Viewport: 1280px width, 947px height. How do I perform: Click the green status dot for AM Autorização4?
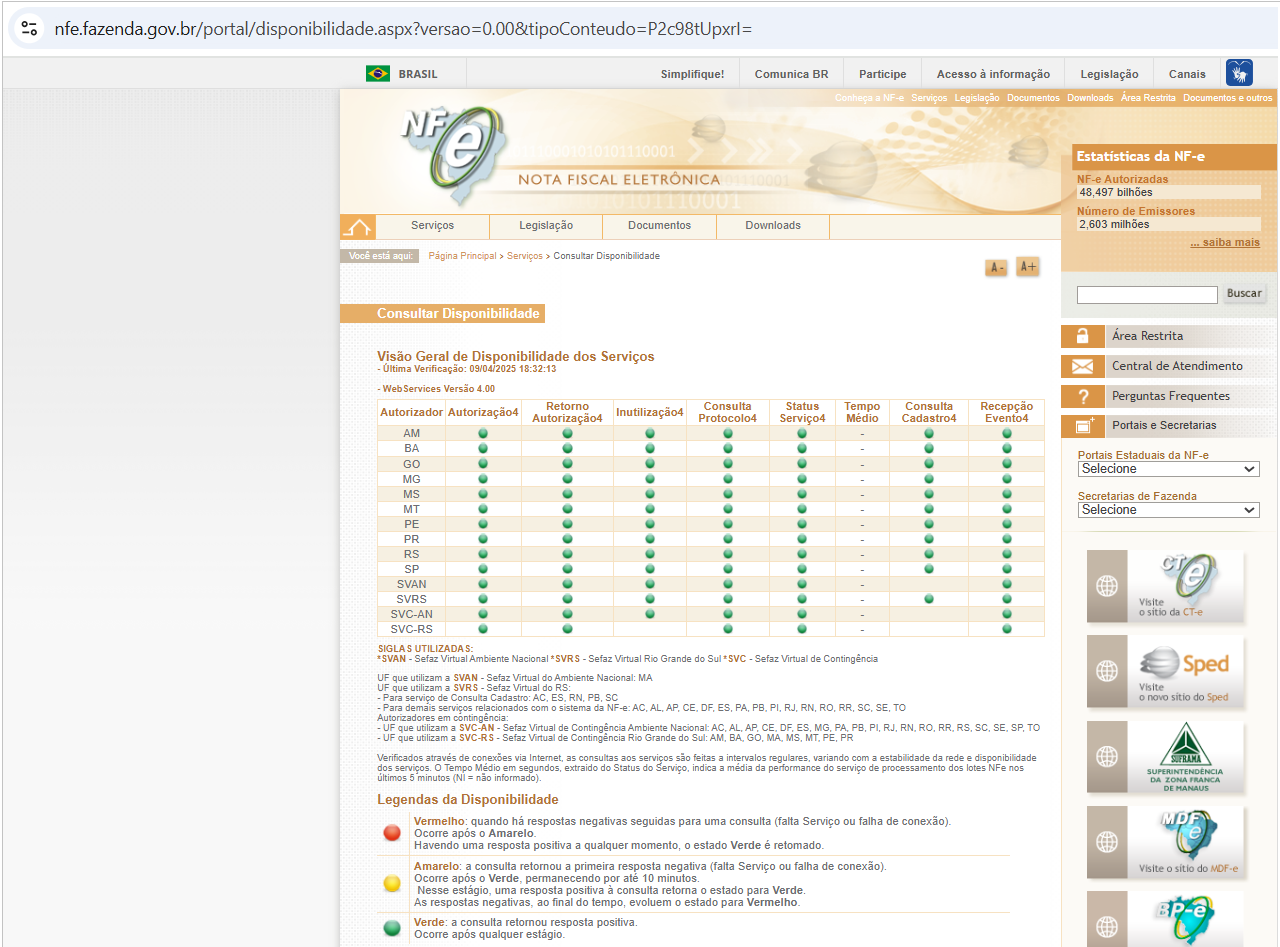pyautogui.click(x=483, y=434)
